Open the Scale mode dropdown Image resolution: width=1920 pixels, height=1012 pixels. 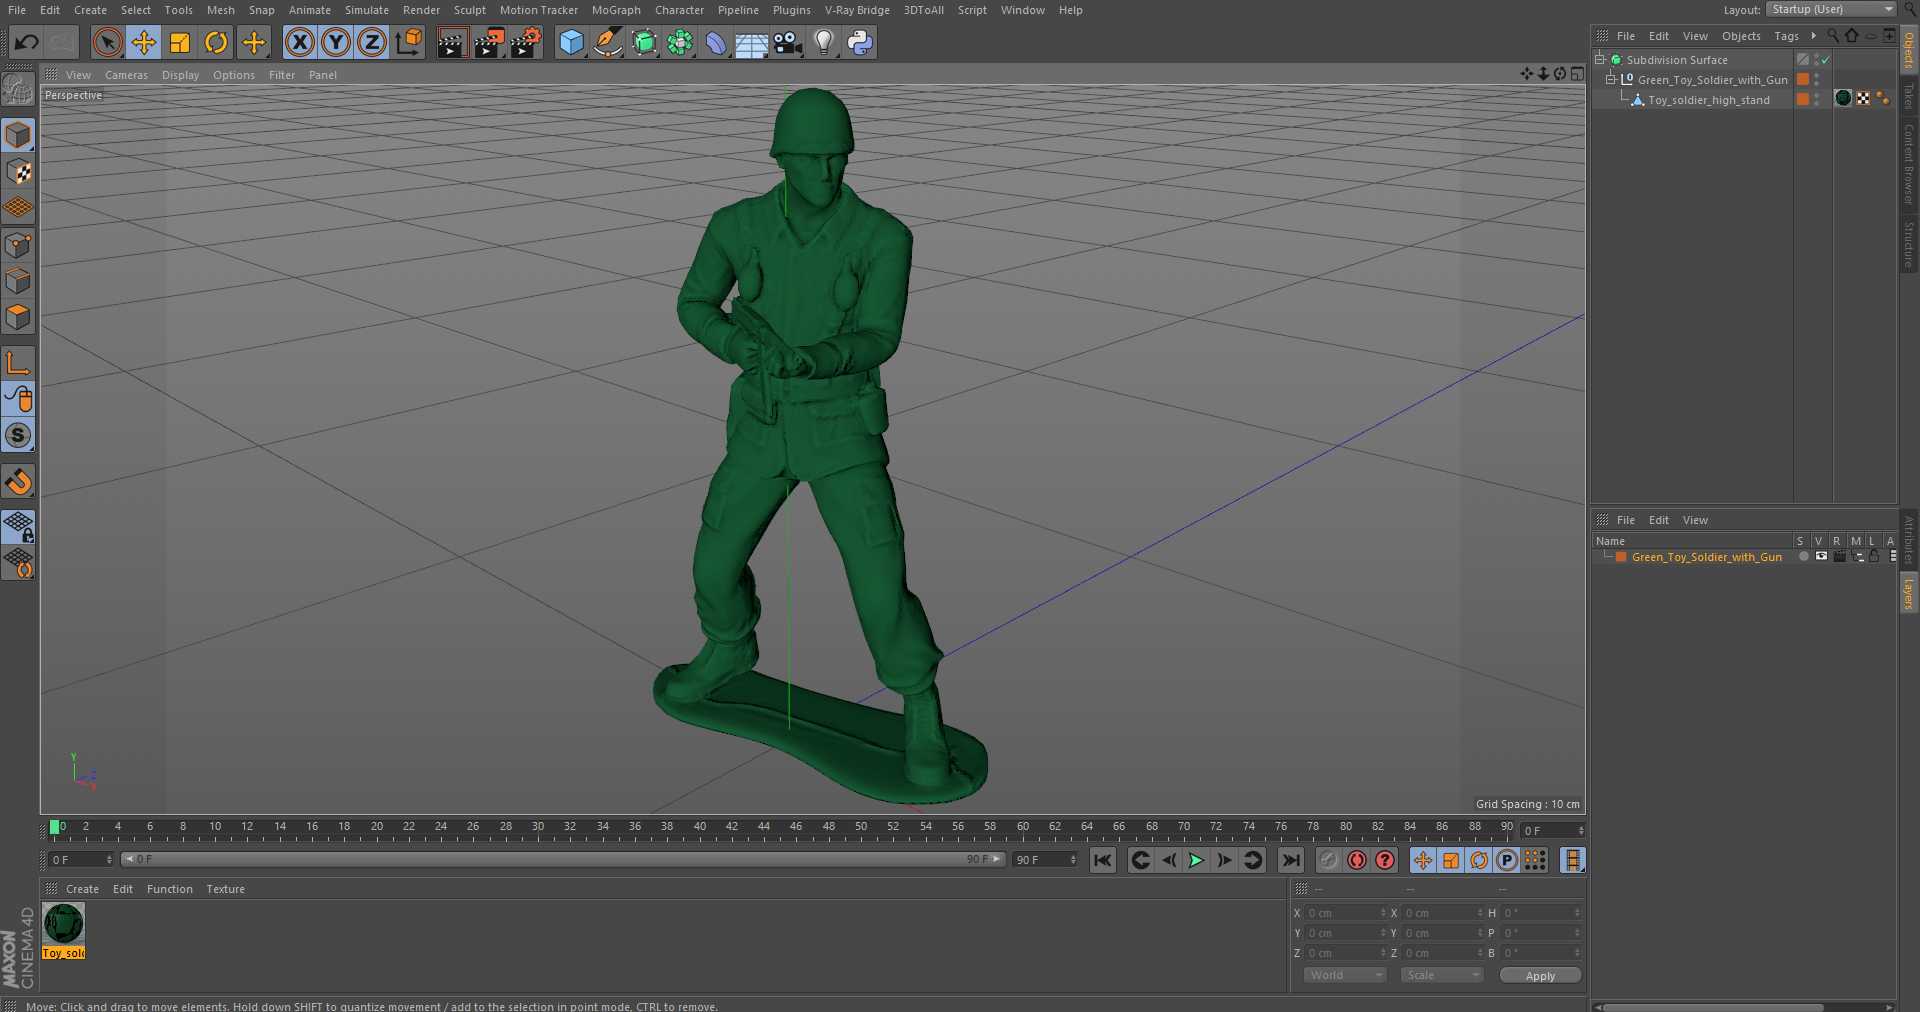(1441, 975)
